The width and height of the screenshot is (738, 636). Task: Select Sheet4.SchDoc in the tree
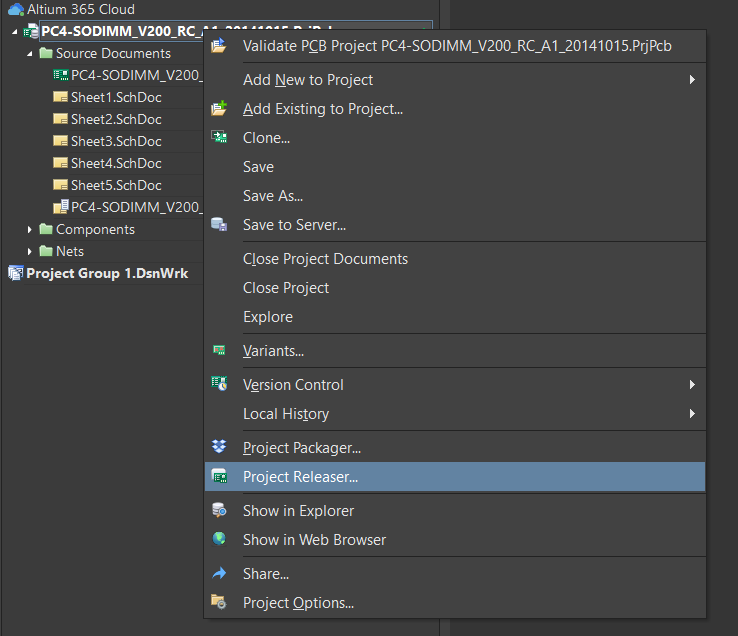click(116, 163)
